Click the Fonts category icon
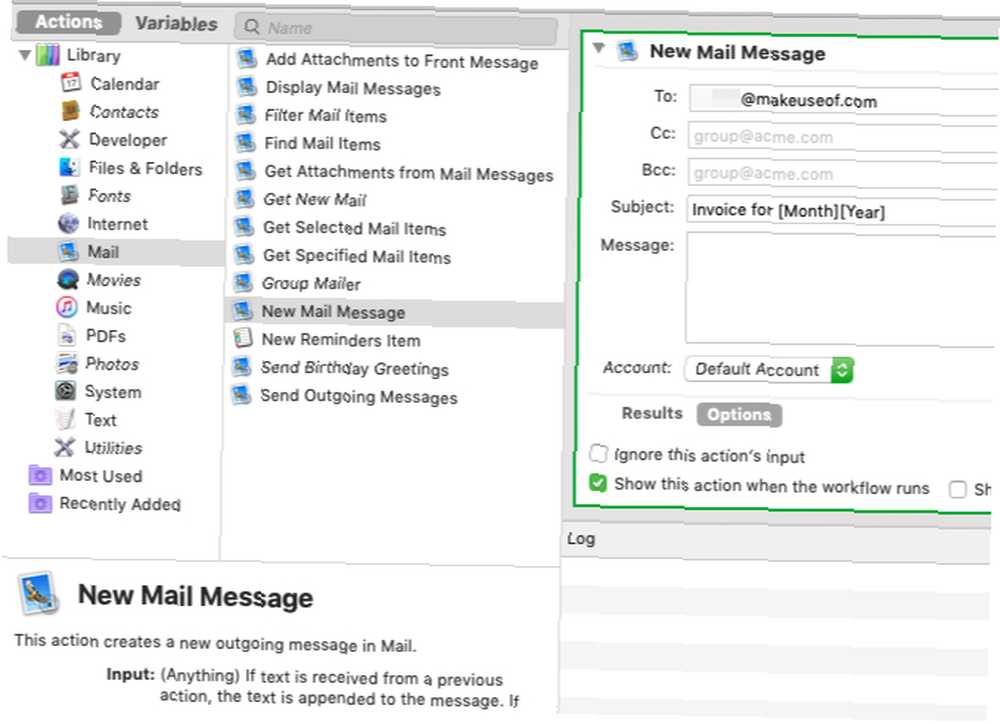The width and height of the screenshot is (1000, 724). (69, 195)
